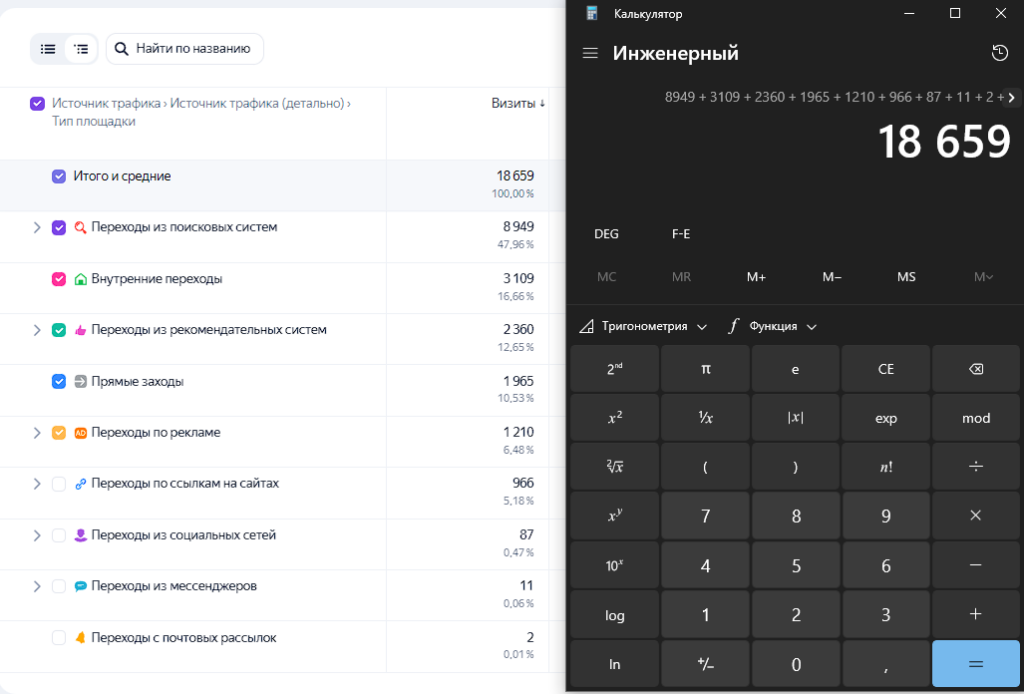
Task: Click the Источник трафика (детально) breadcrumb
Action: click(257, 103)
